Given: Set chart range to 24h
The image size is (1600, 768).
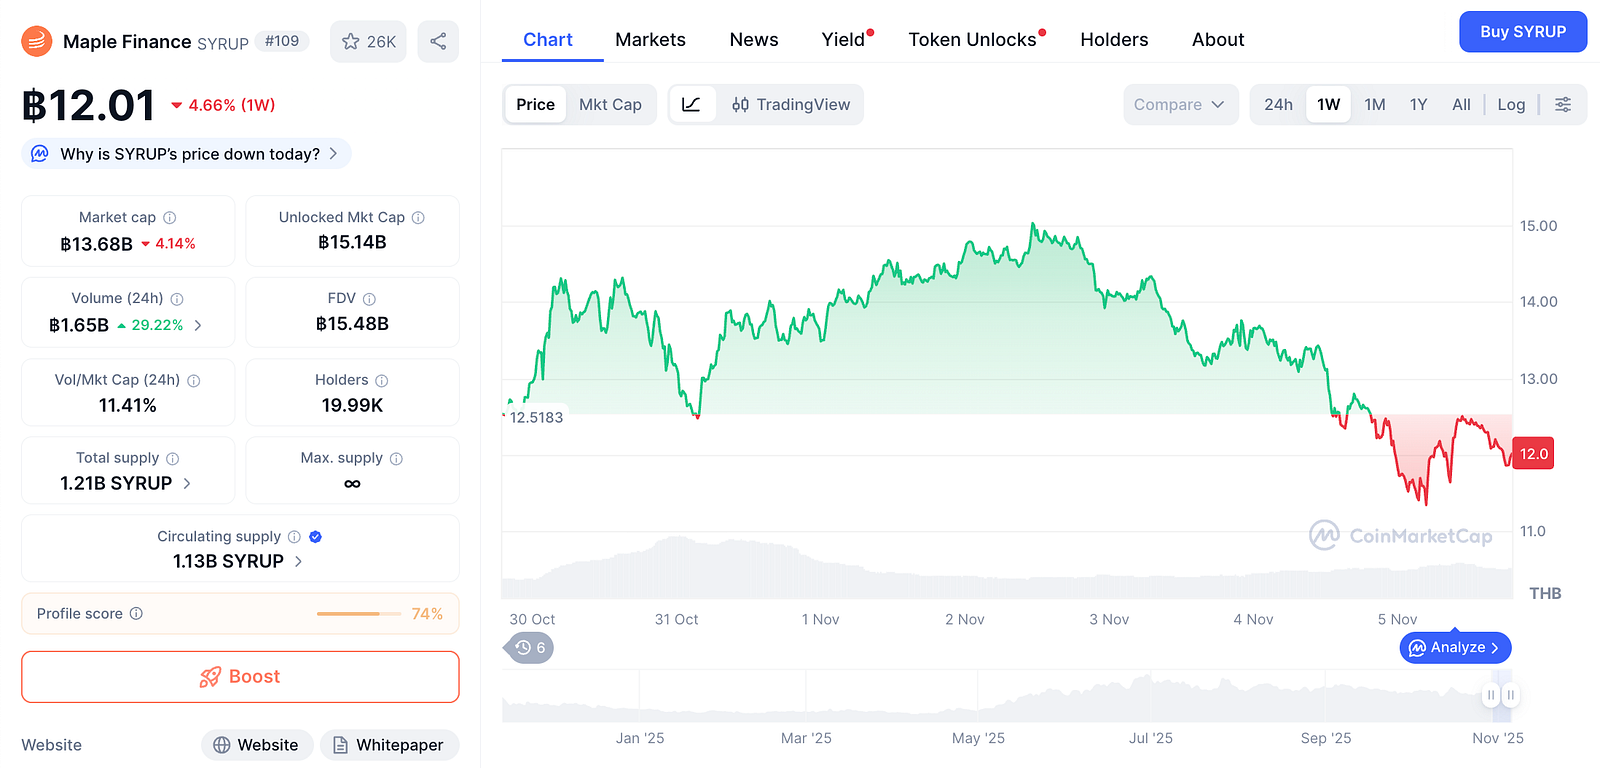Looking at the screenshot, I should coord(1278,104).
